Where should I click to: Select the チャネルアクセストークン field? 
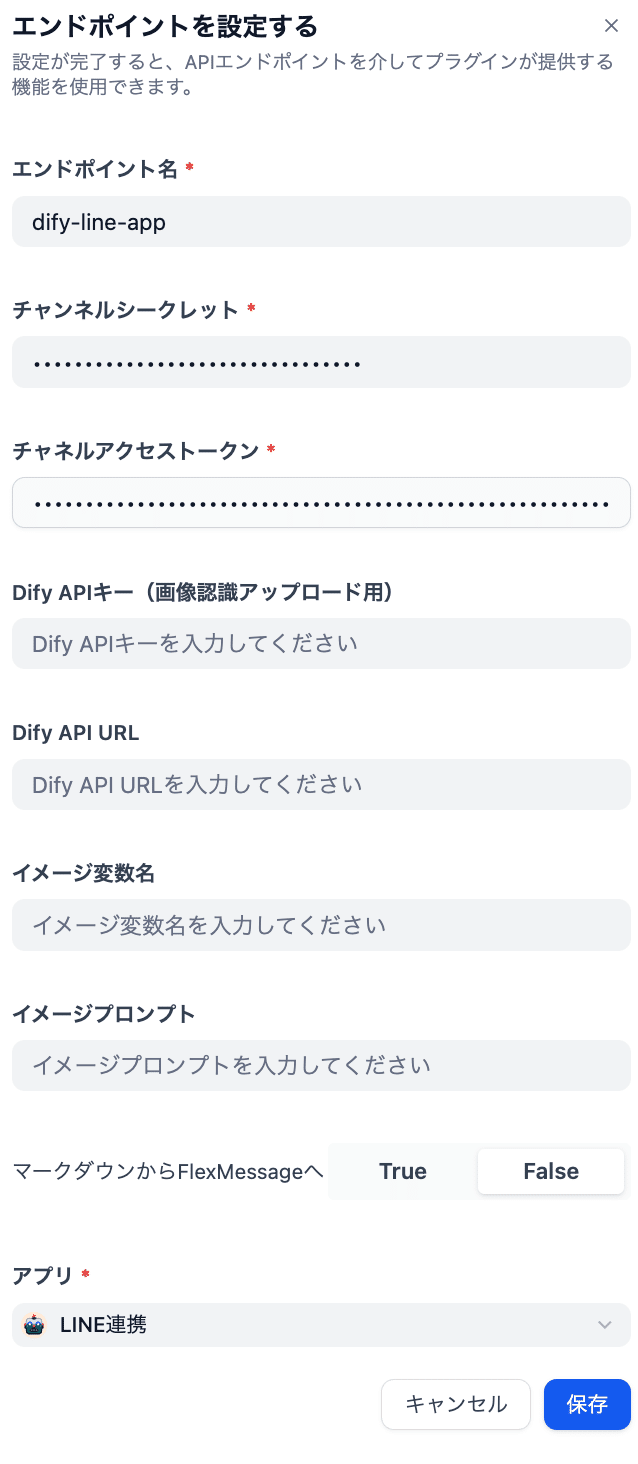click(x=320, y=502)
